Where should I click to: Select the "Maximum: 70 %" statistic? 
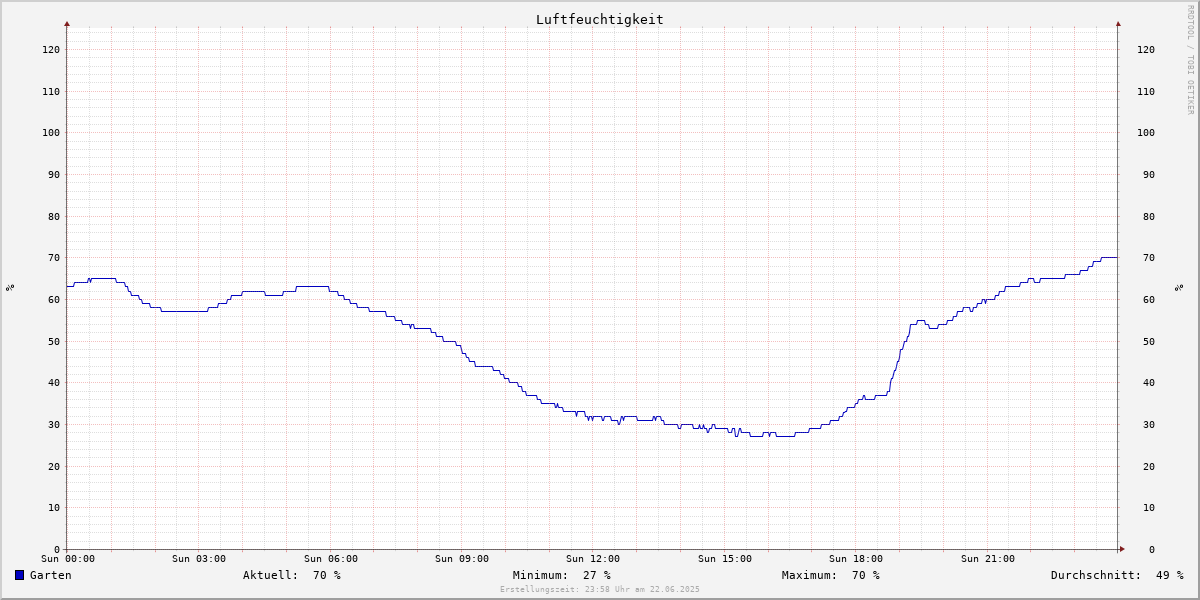831,575
